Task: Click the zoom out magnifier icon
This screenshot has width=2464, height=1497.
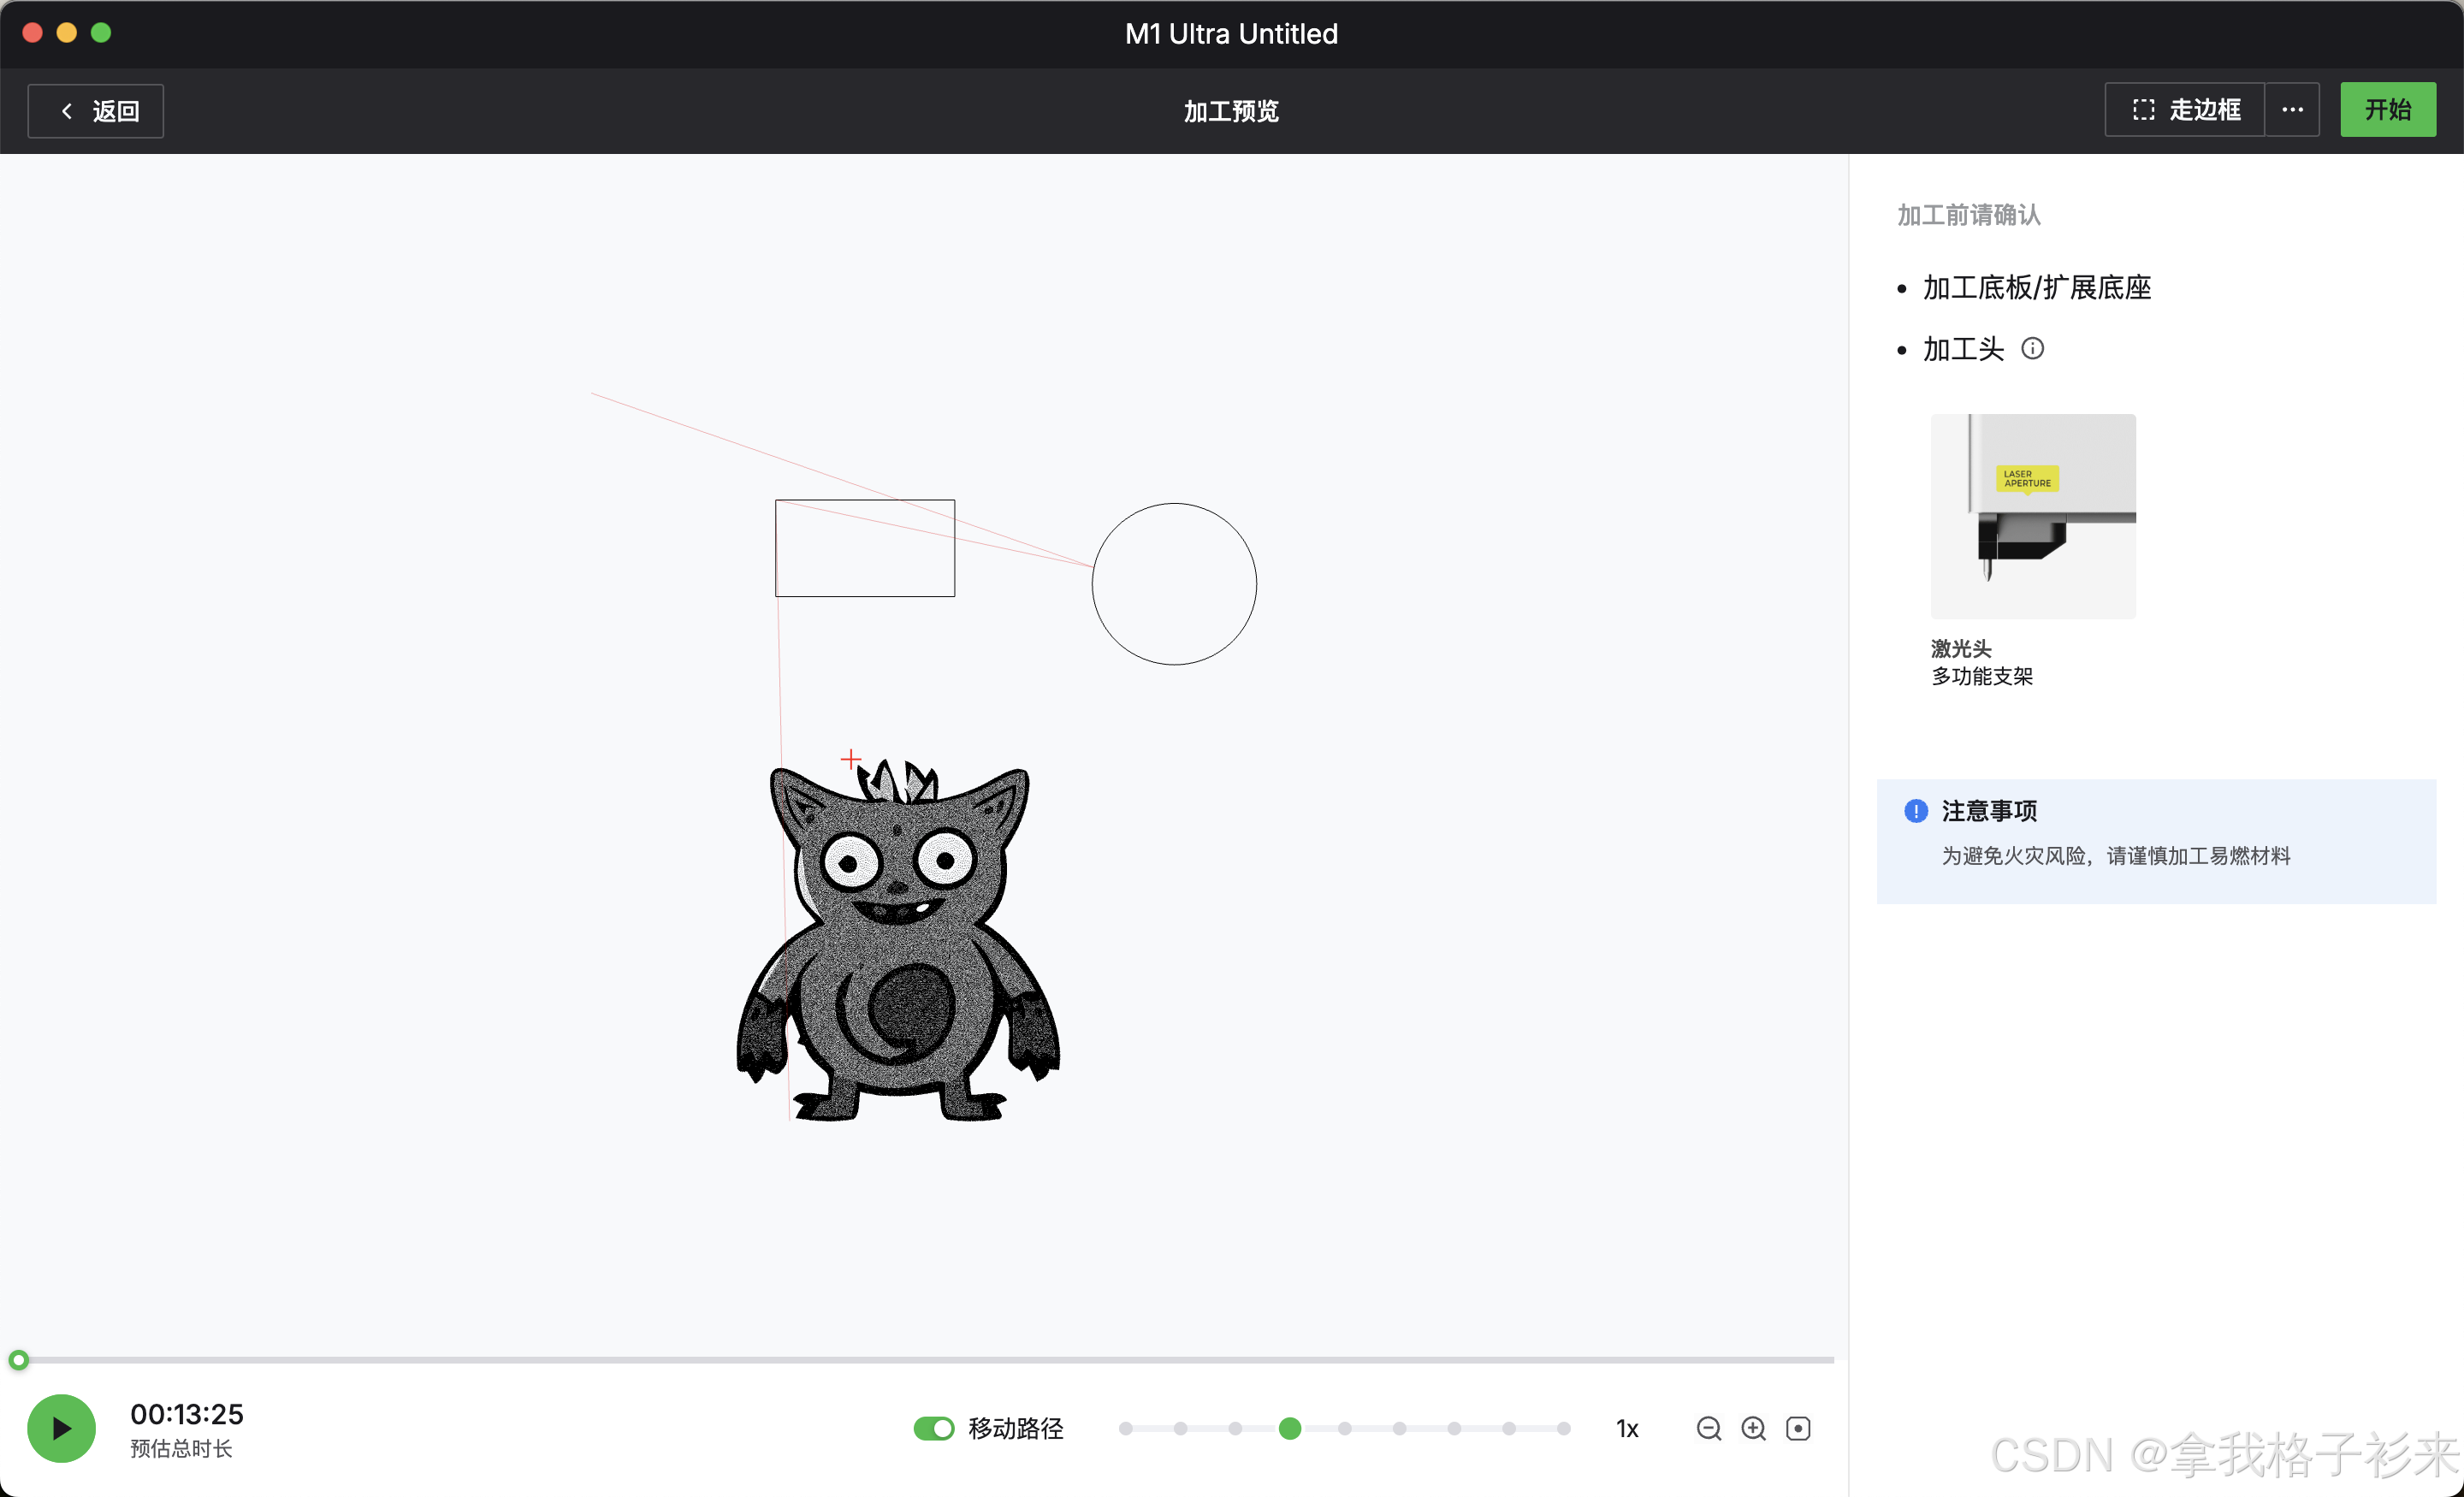Action: point(1709,1429)
